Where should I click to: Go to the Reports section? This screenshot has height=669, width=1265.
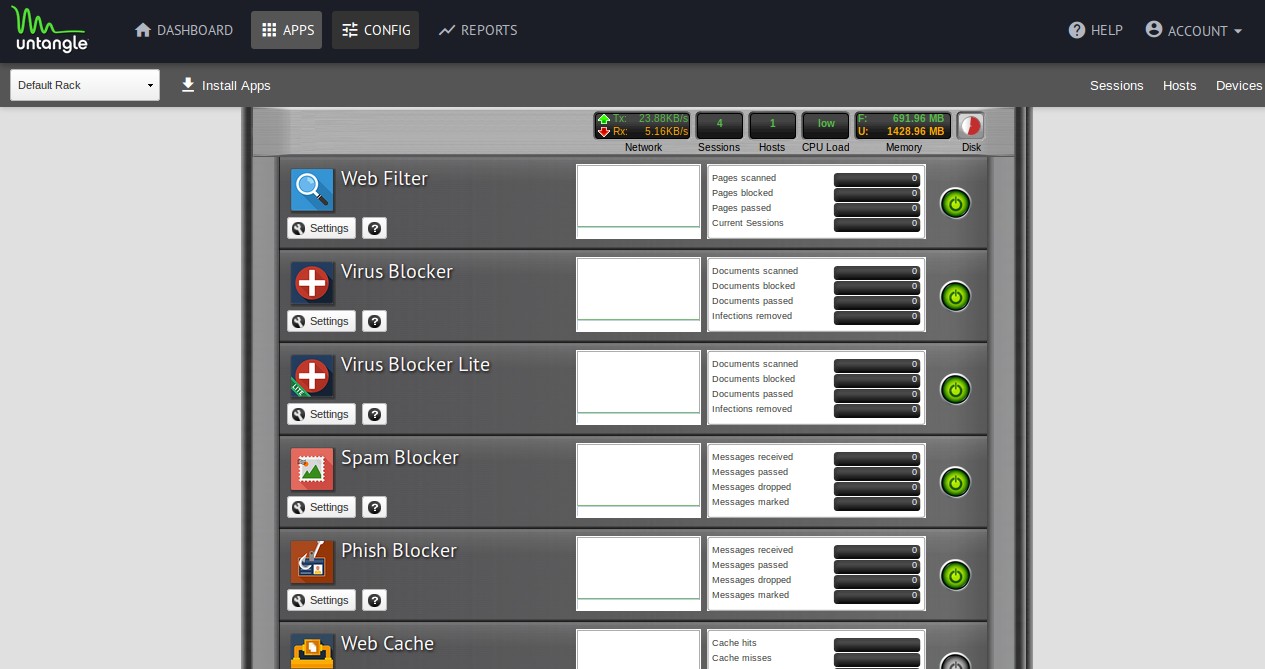[x=478, y=30]
